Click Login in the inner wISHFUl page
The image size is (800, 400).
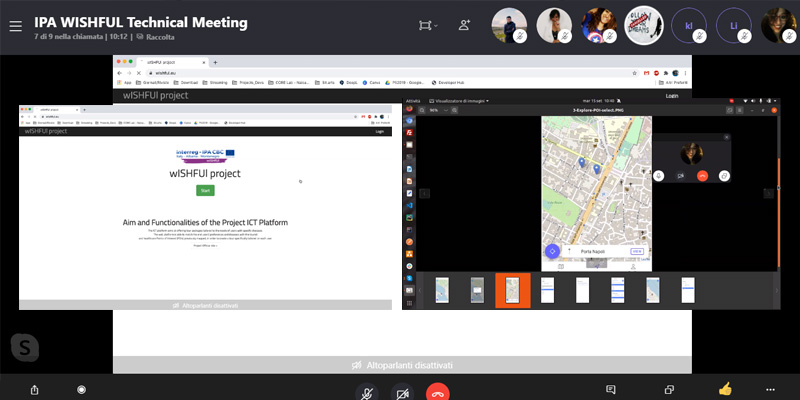380,132
